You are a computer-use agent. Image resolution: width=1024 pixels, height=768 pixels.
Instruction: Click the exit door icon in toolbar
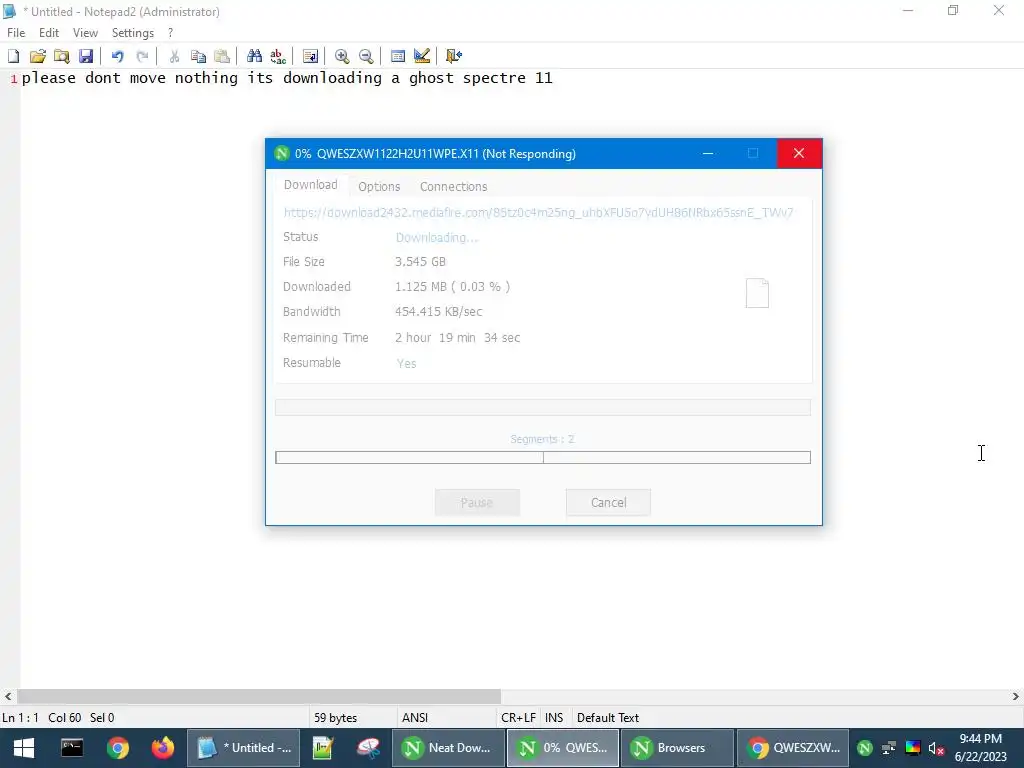tap(454, 56)
